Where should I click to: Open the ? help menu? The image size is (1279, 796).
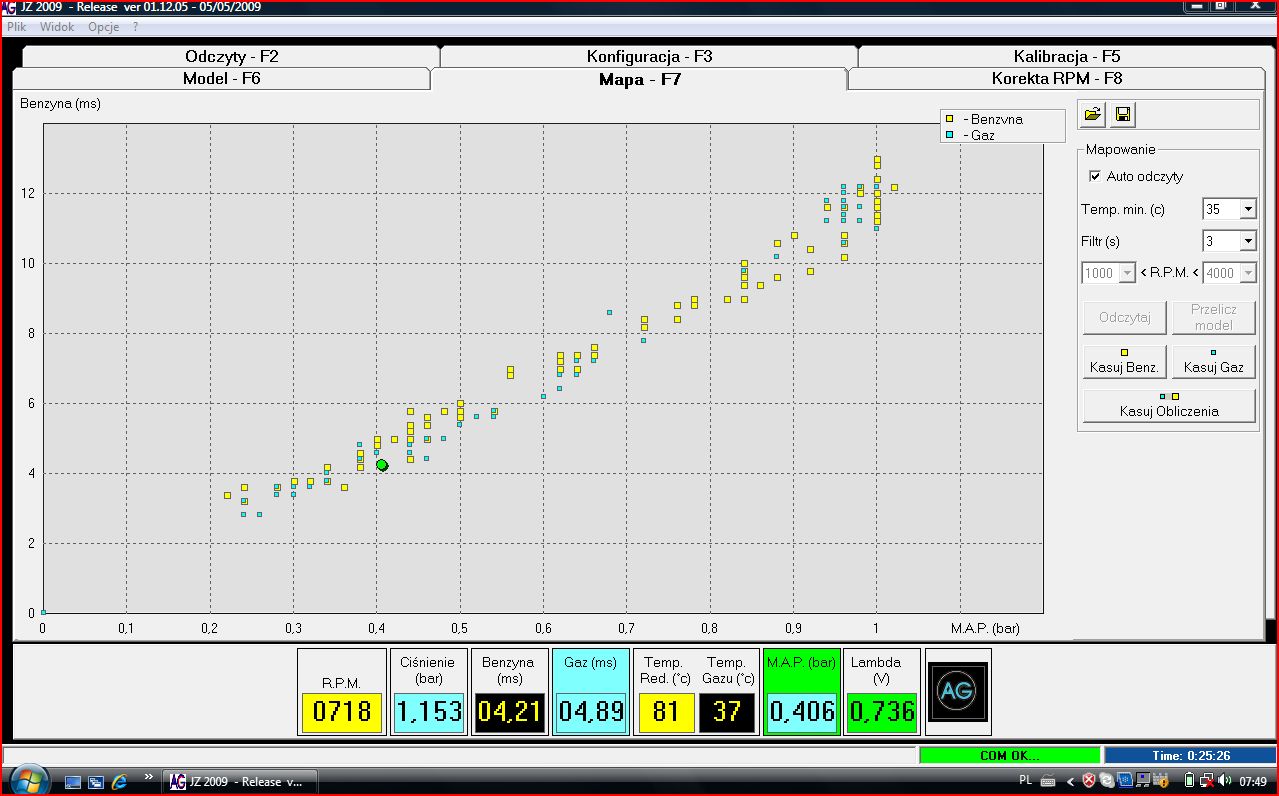135,27
